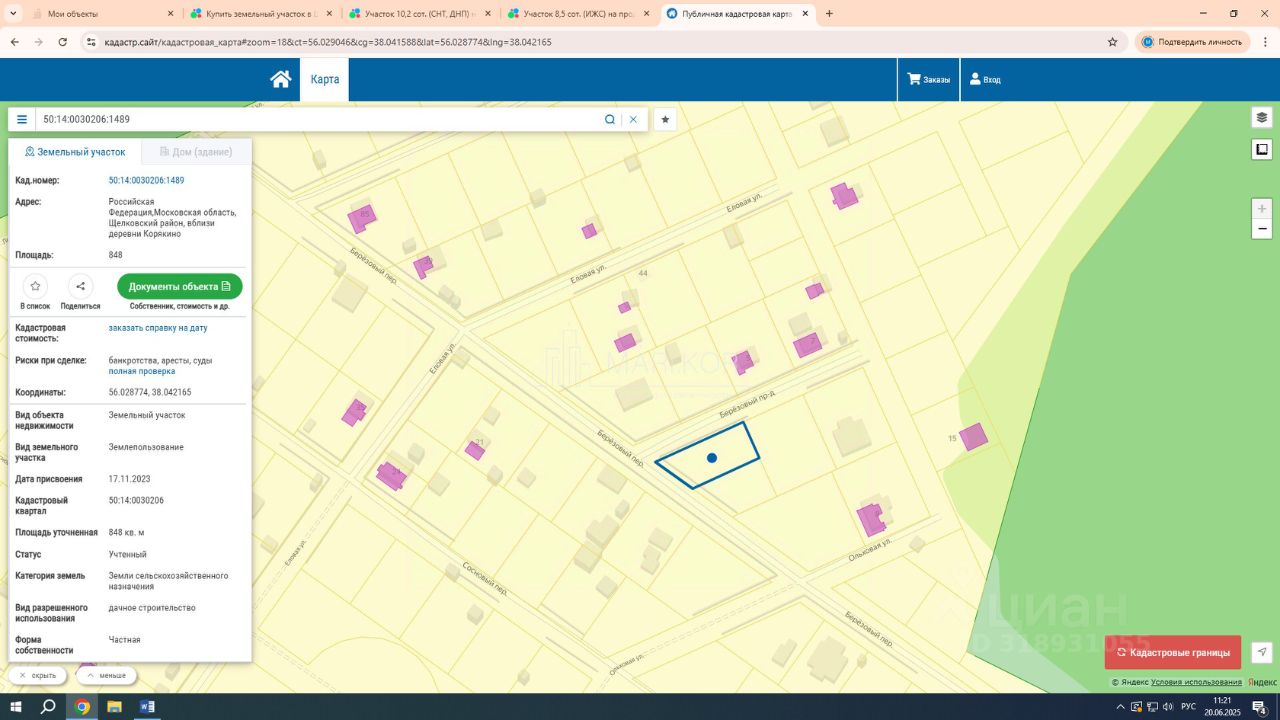1280x720 pixels.
Task: Click the home icon in site header
Action: [280, 79]
